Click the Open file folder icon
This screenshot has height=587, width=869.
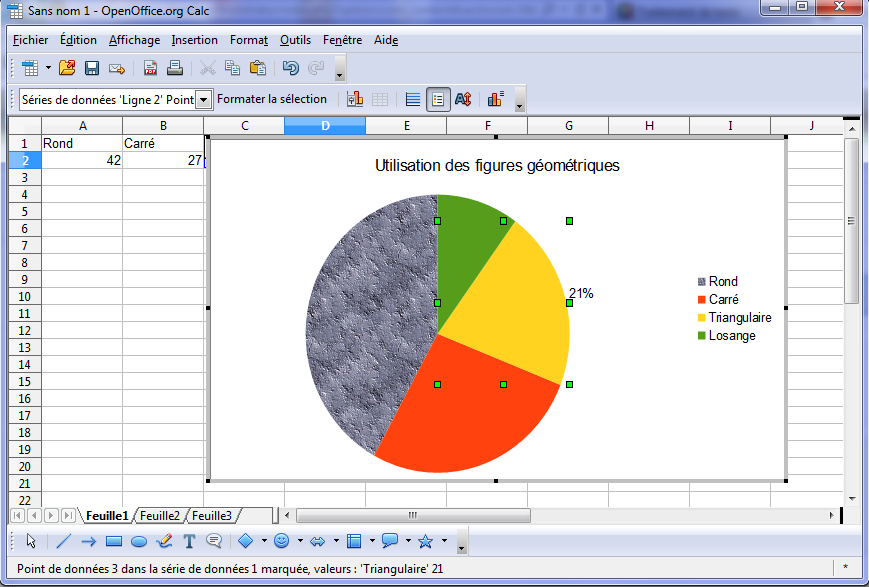pos(67,68)
